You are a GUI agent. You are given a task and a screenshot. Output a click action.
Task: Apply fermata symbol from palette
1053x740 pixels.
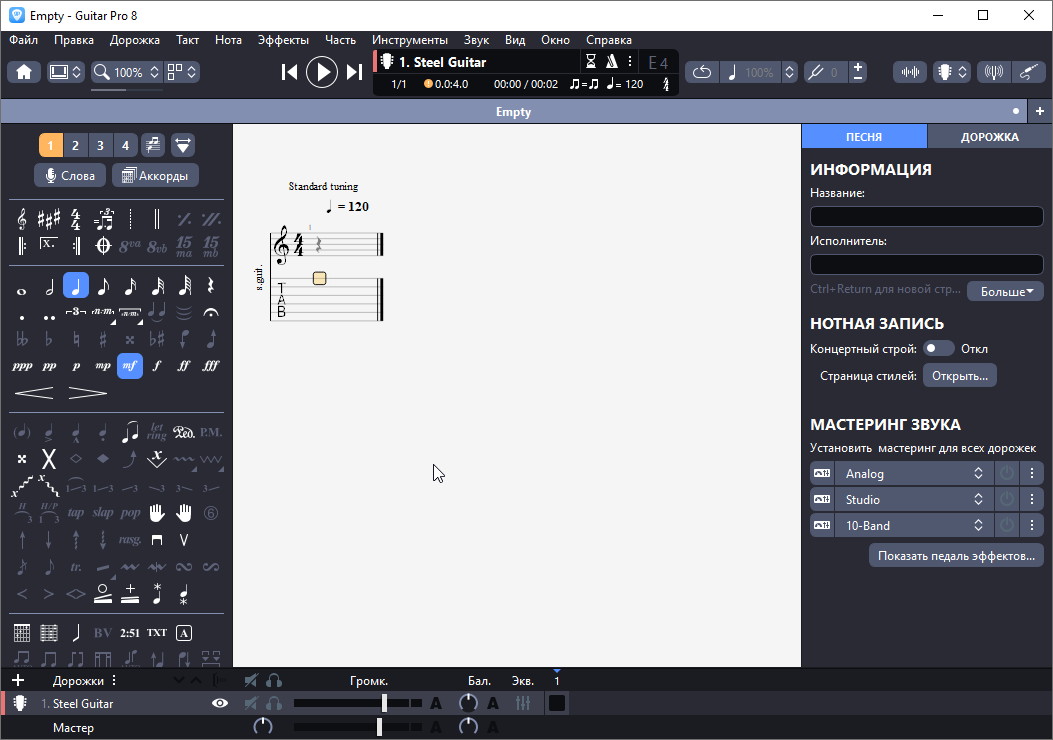(x=211, y=312)
